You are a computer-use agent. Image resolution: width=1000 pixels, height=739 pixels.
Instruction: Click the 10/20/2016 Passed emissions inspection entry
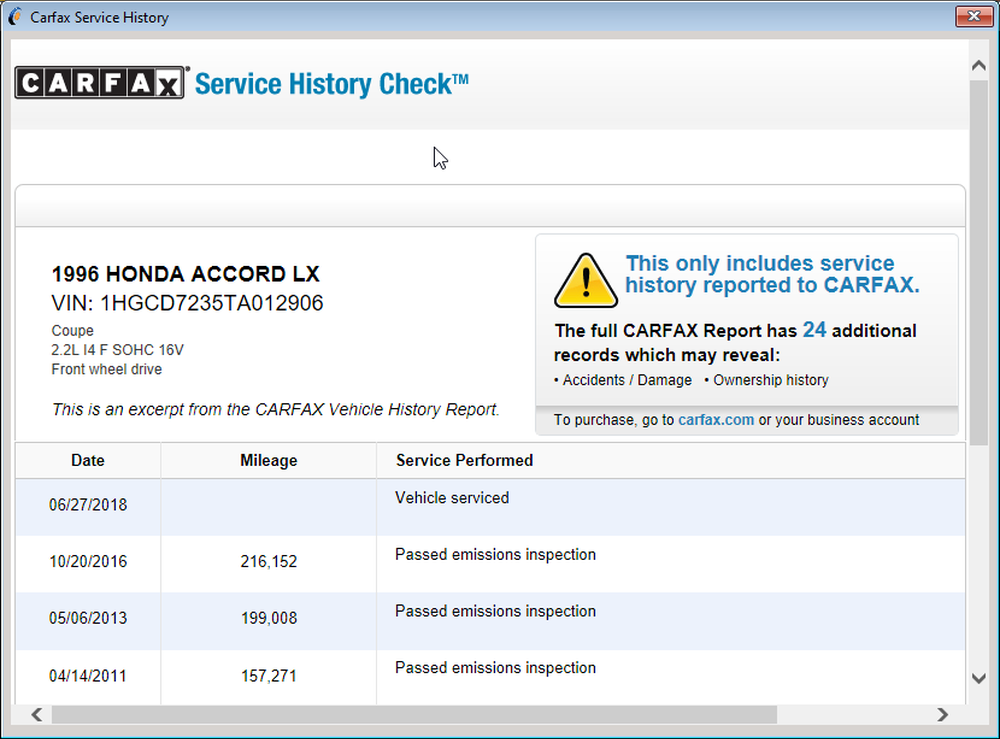495,555
